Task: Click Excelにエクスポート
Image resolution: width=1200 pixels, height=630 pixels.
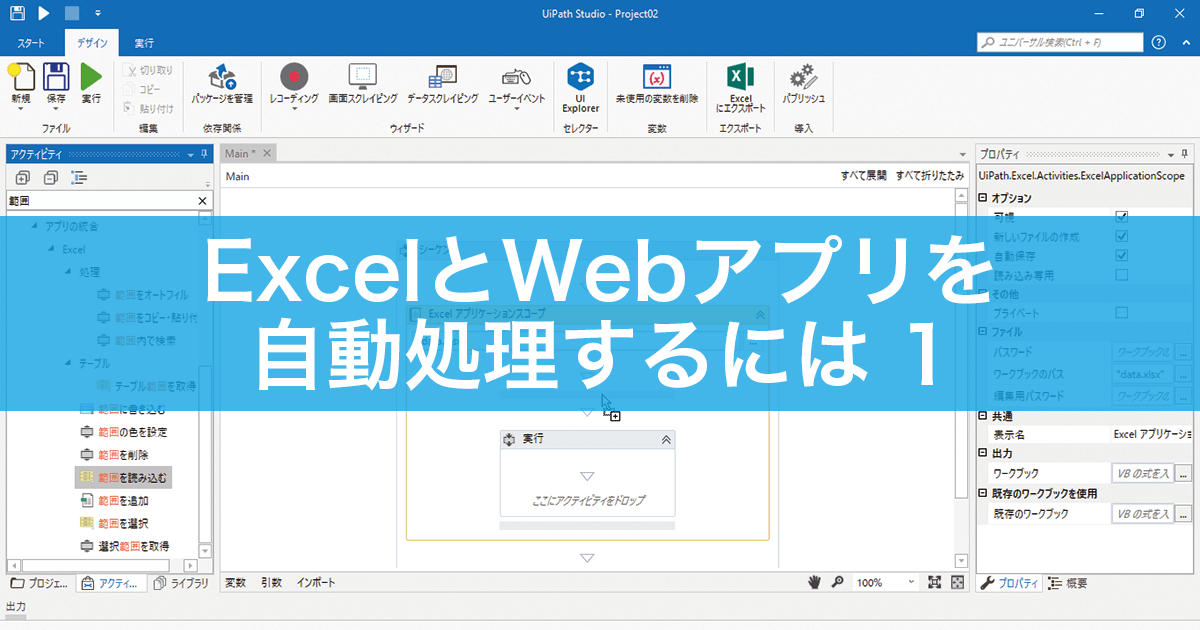Action: (x=740, y=88)
